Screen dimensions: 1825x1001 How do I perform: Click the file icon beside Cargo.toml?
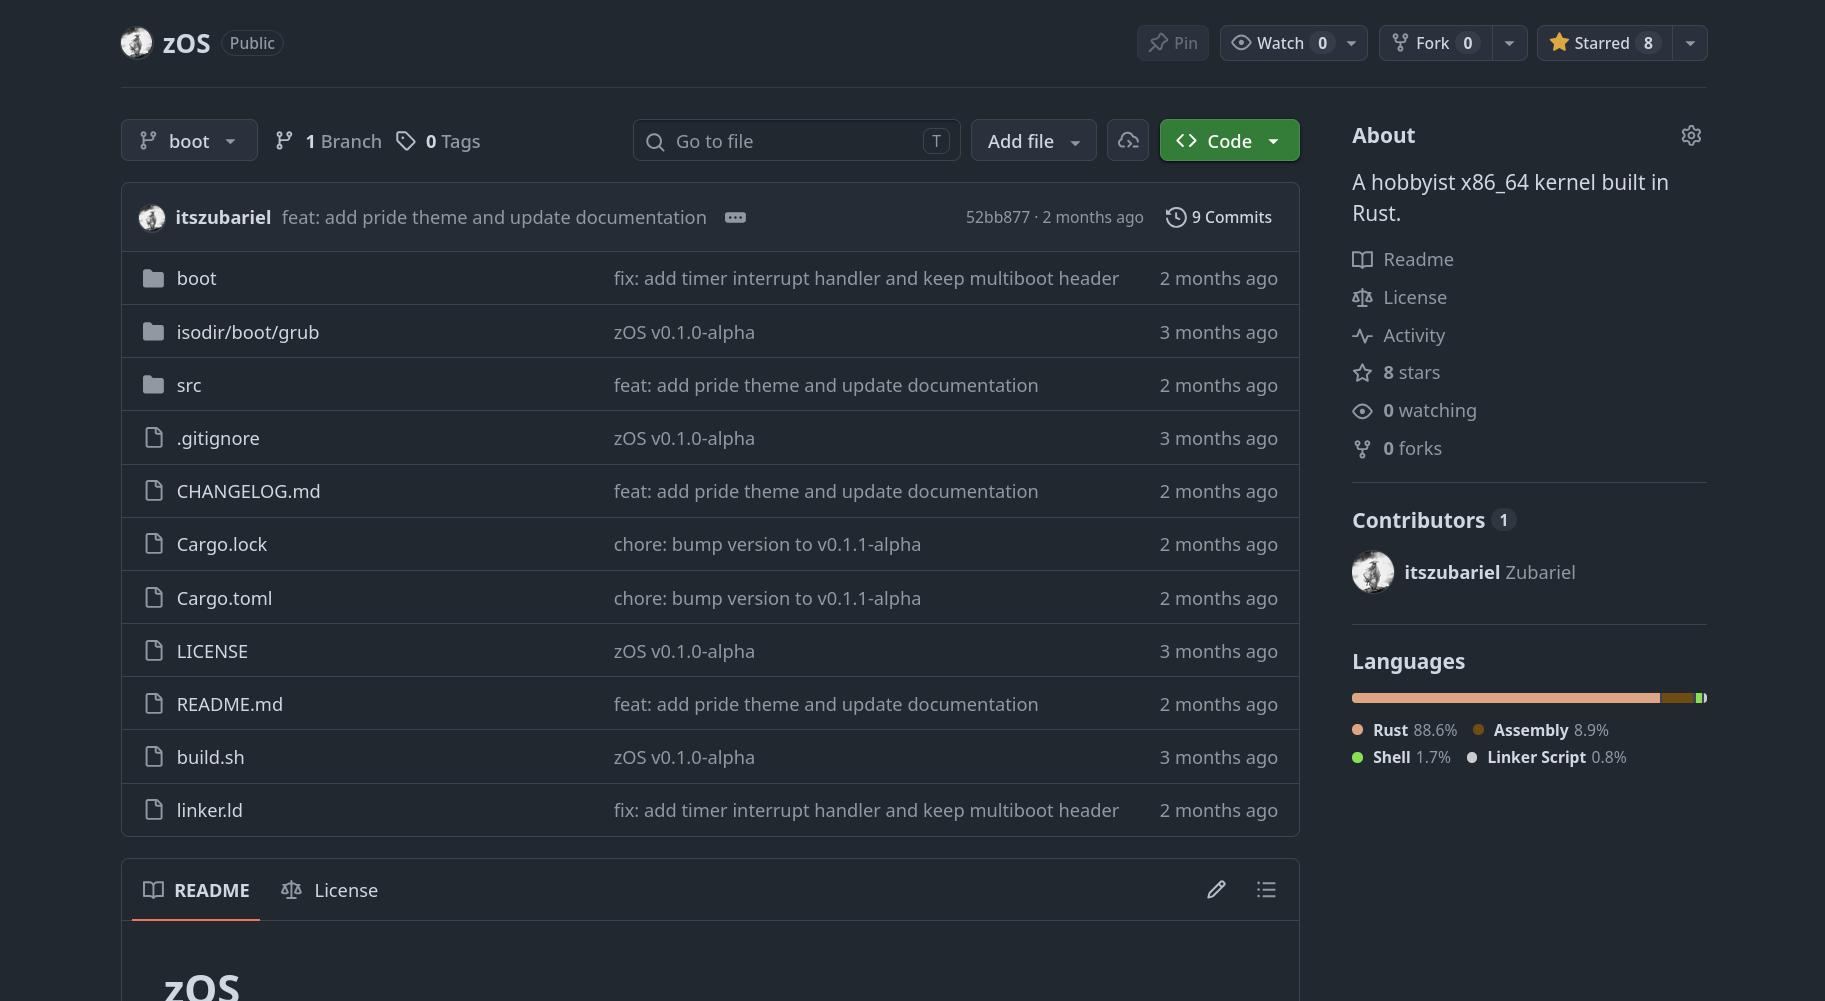[154, 598]
